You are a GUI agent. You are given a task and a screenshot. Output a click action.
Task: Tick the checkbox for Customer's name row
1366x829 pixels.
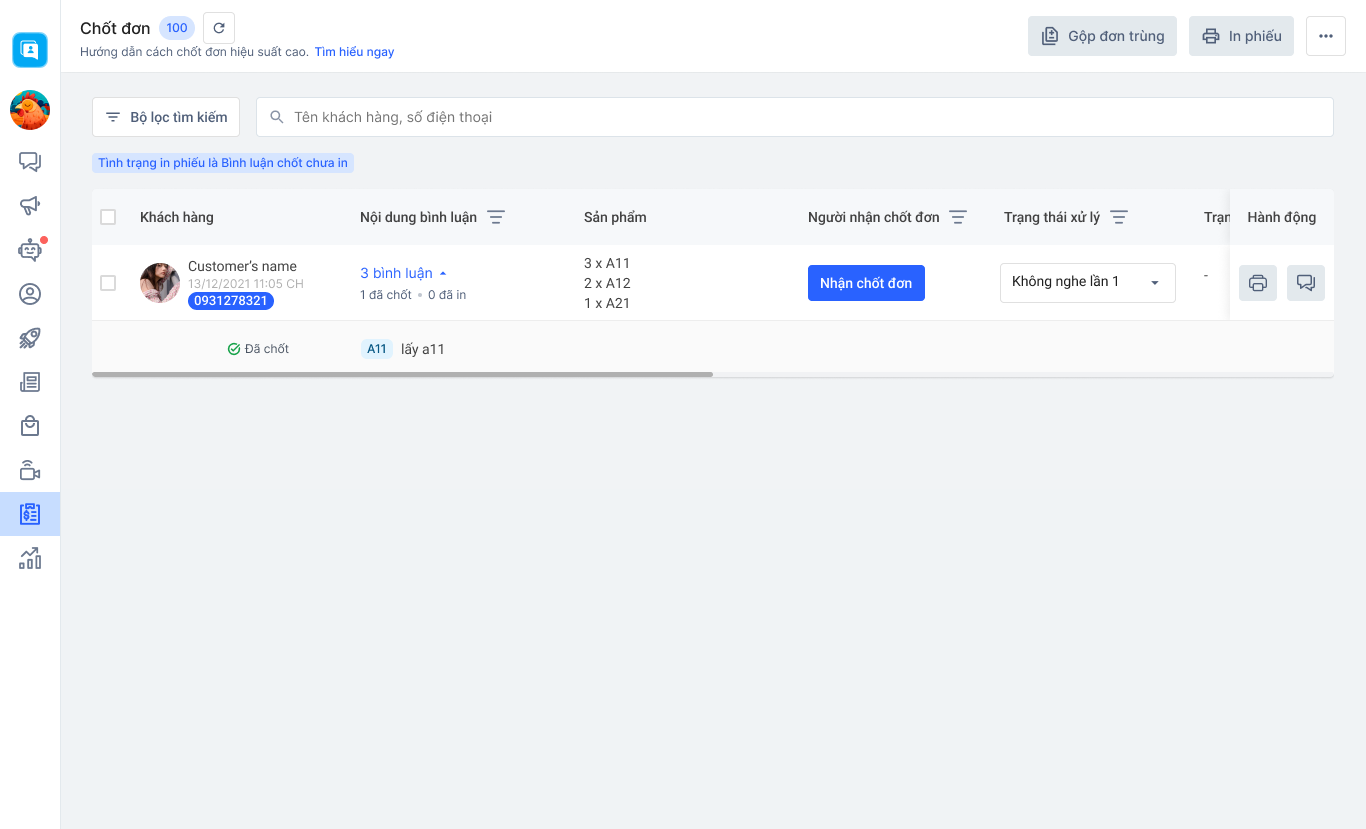tap(108, 283)
